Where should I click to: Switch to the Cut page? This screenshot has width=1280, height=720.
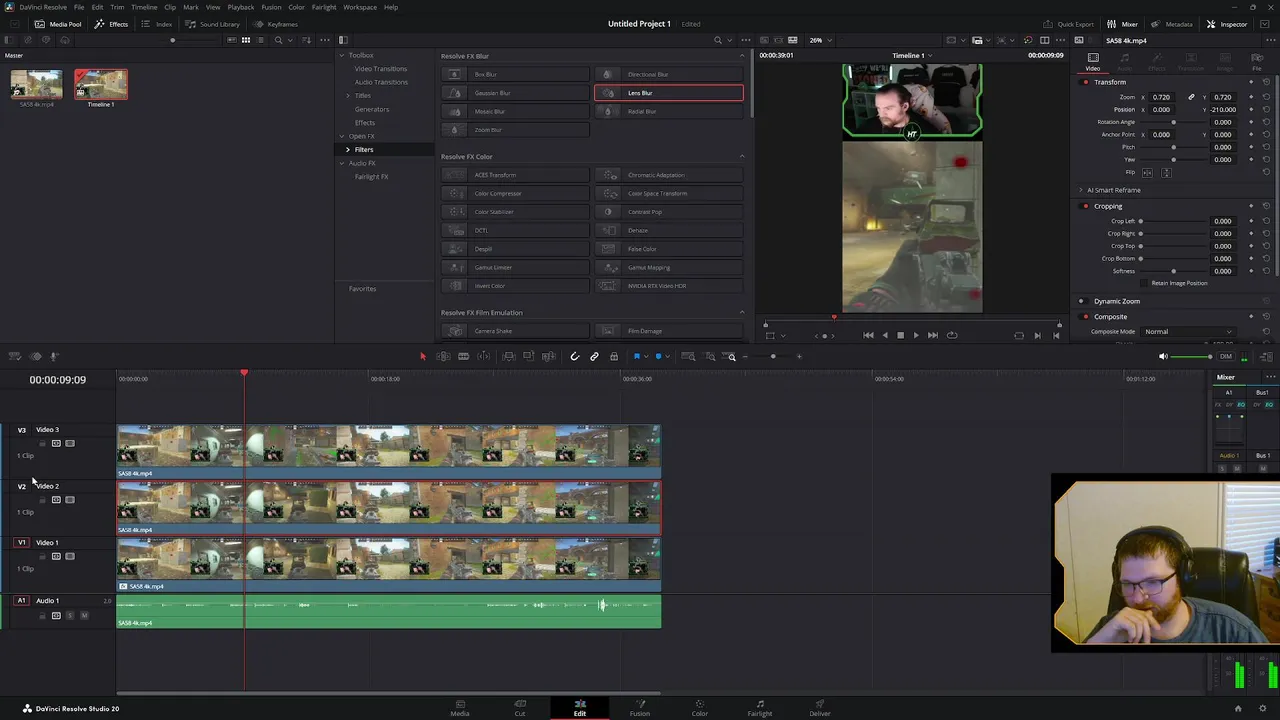click(519, 708)
